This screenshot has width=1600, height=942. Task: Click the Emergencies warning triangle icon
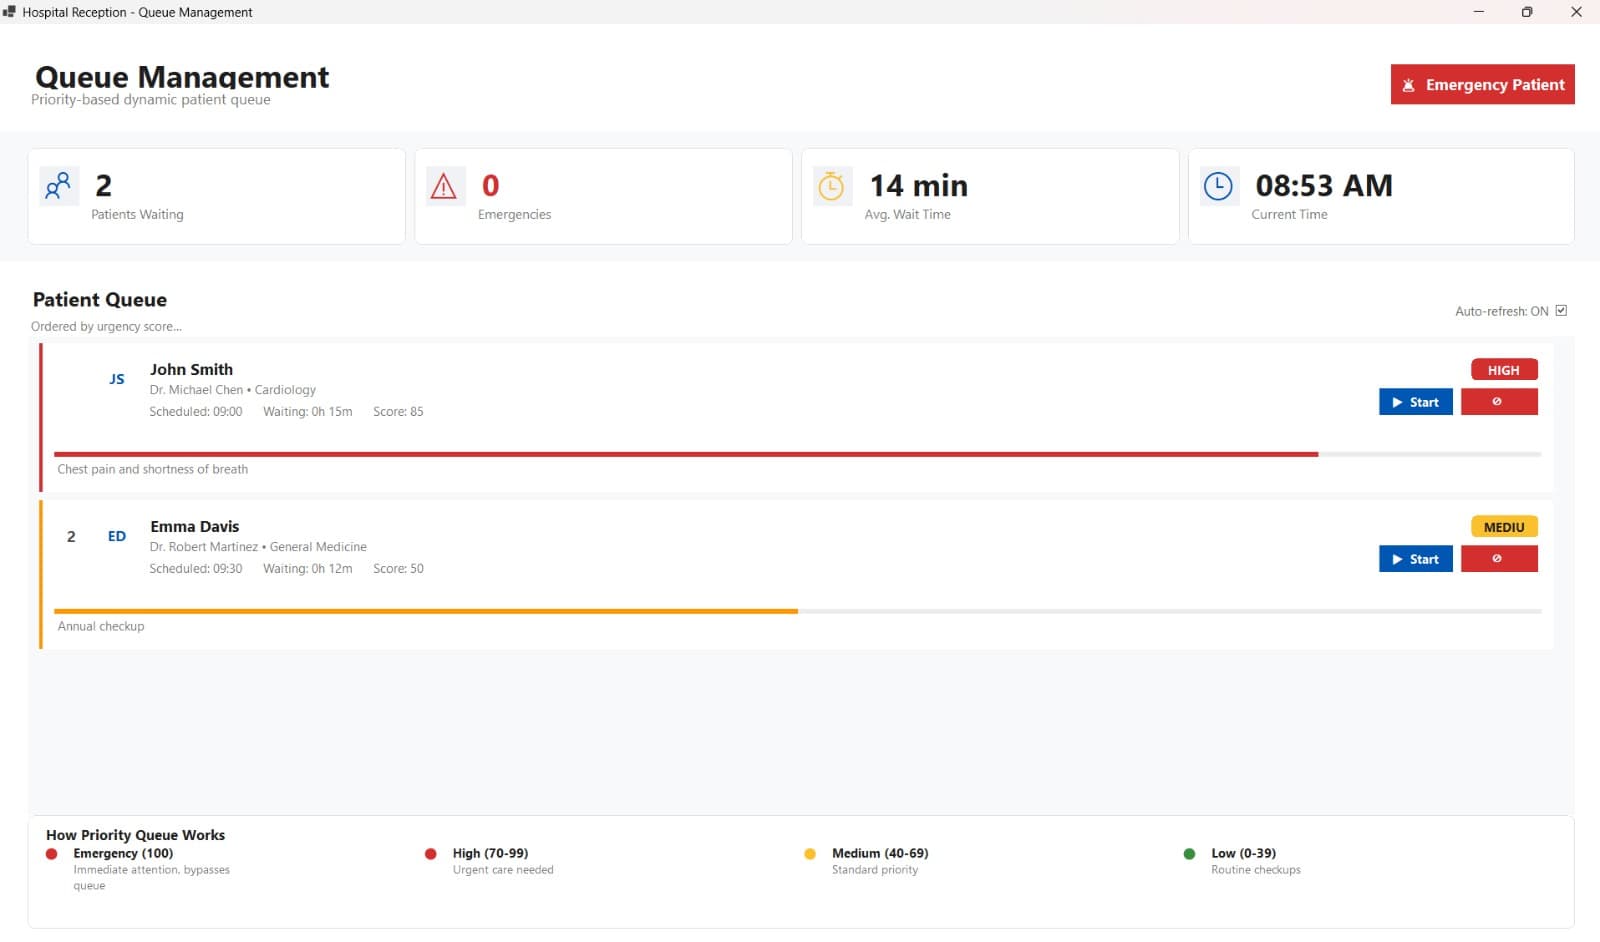click(443, 186)
